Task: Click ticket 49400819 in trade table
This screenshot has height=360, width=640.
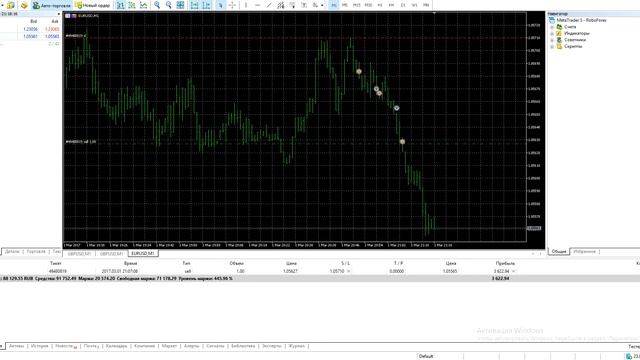Action: [58, 271]
